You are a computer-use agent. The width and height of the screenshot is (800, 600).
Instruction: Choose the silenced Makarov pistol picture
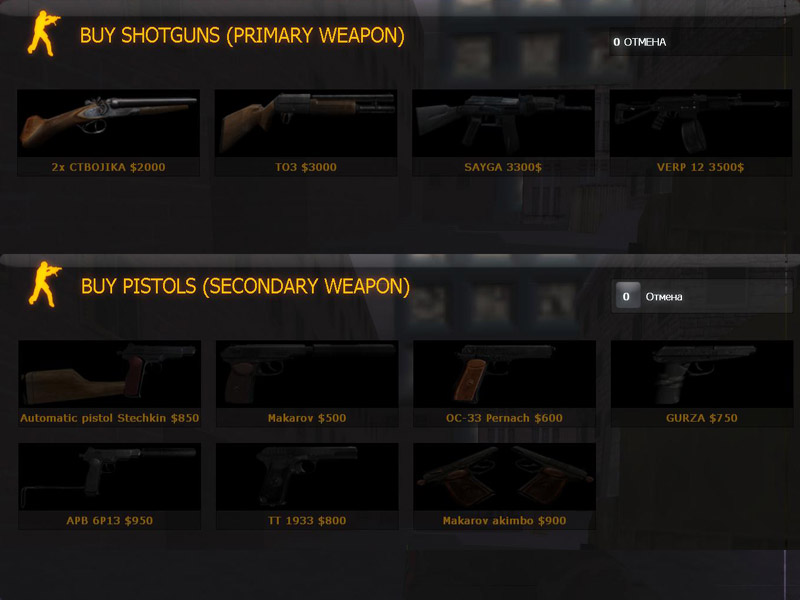point(307,374)
